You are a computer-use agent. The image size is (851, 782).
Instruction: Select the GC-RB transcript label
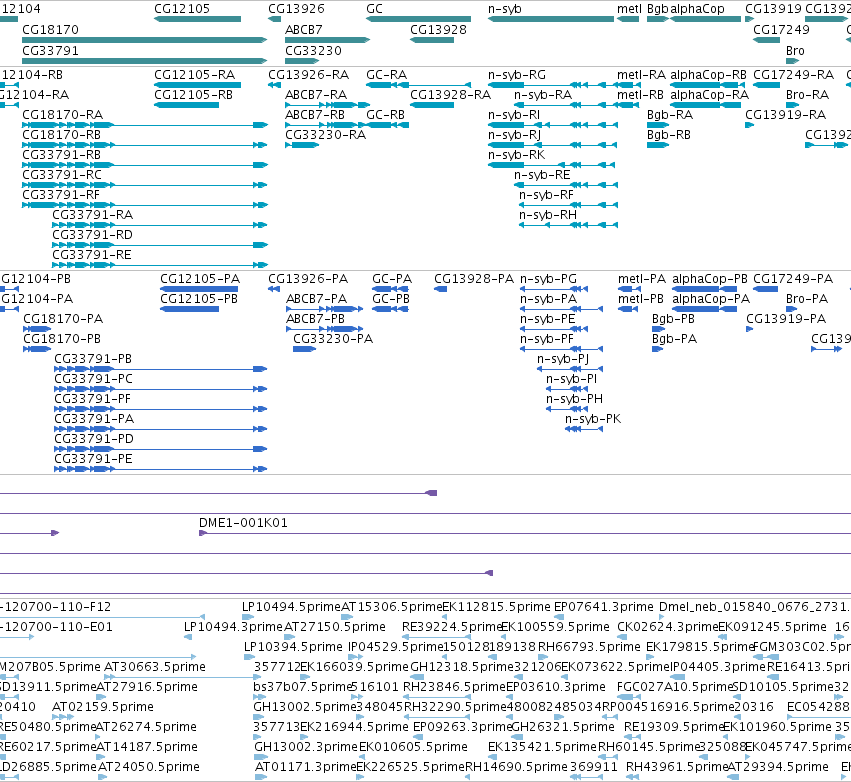point(385,115)
